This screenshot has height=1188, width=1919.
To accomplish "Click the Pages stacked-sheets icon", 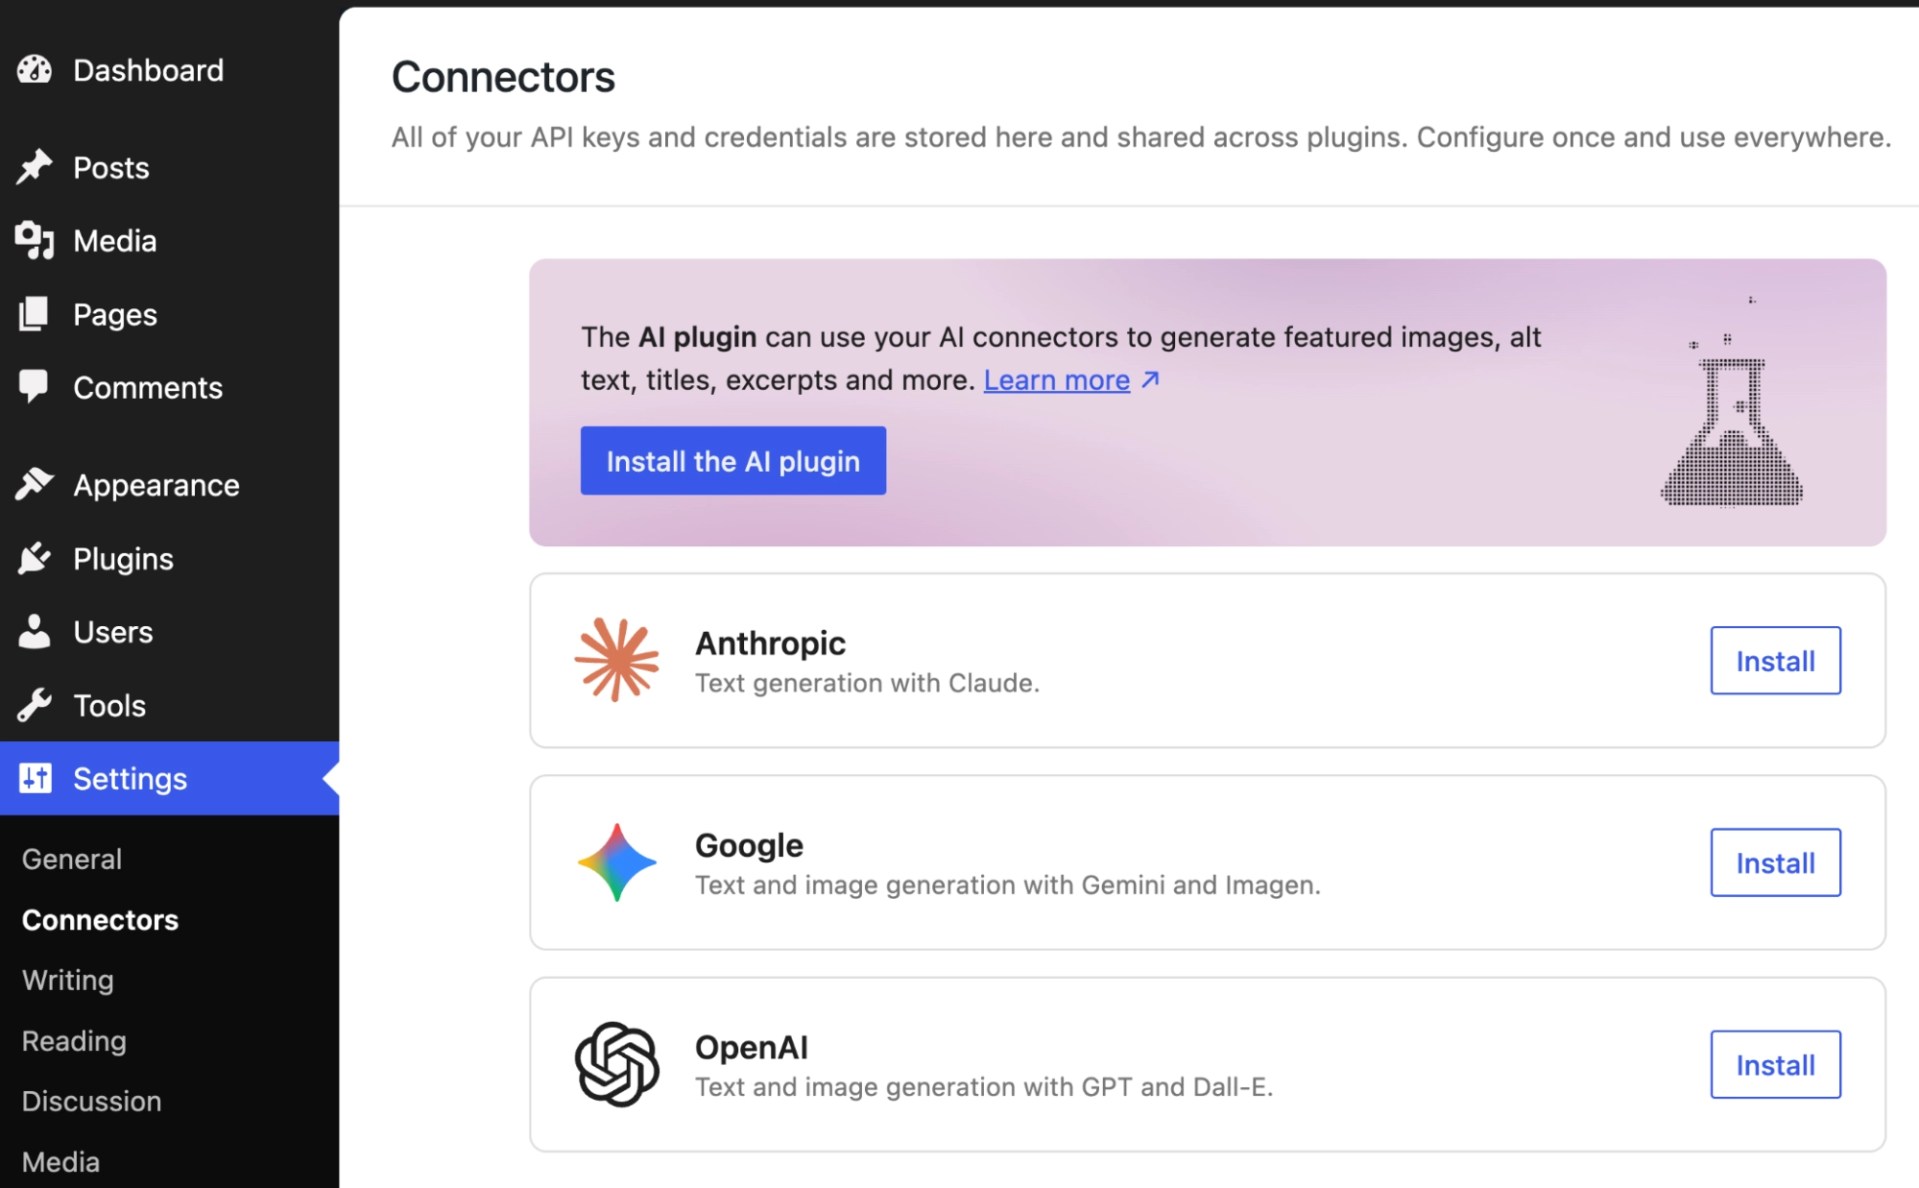I will (33, 314).
